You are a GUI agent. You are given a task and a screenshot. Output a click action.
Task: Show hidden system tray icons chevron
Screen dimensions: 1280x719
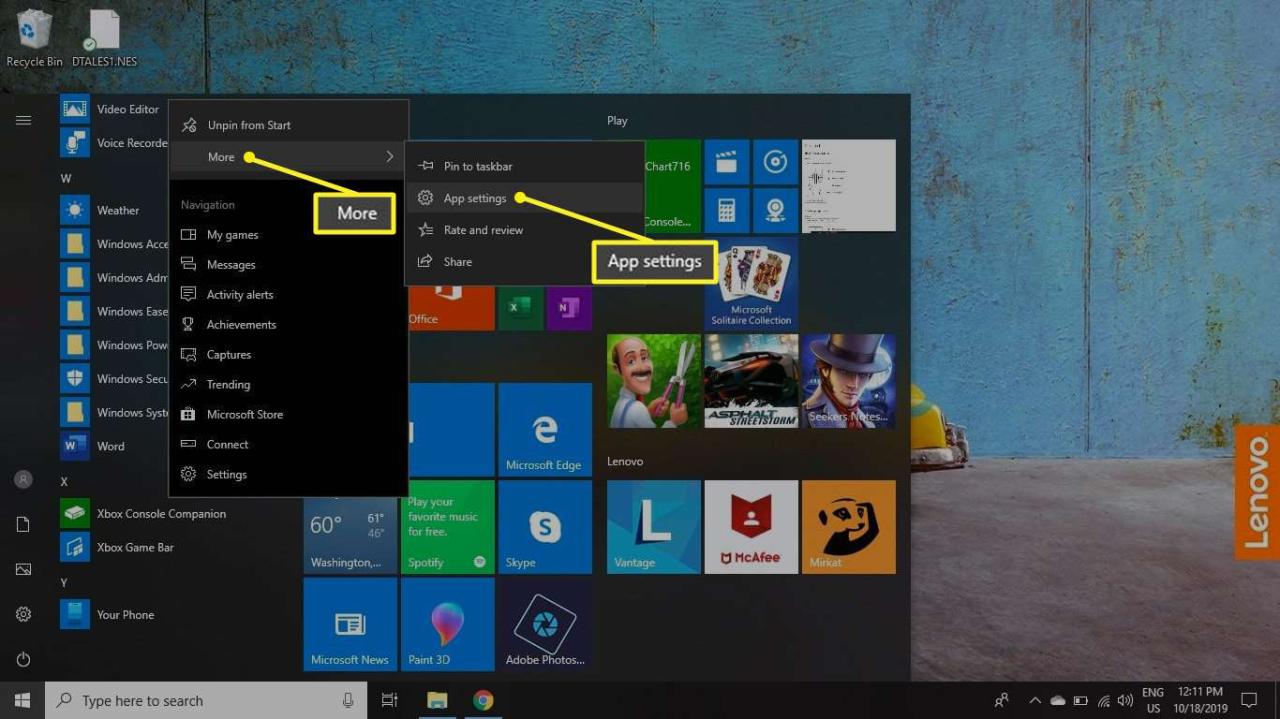pos(1034,700)
